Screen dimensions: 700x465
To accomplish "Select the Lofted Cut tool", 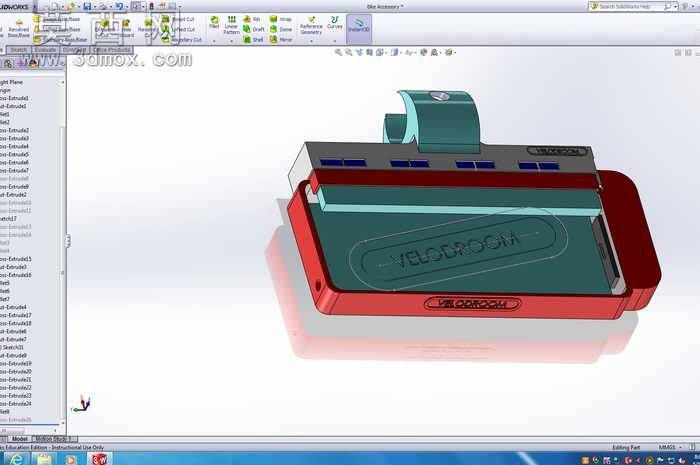I will [178, 29].
